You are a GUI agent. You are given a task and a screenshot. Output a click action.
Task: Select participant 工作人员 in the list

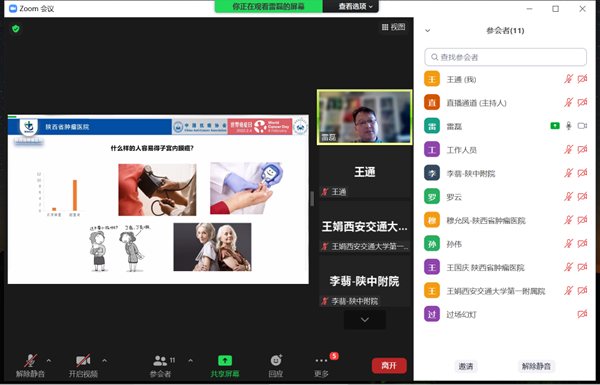tap(505, 150)
